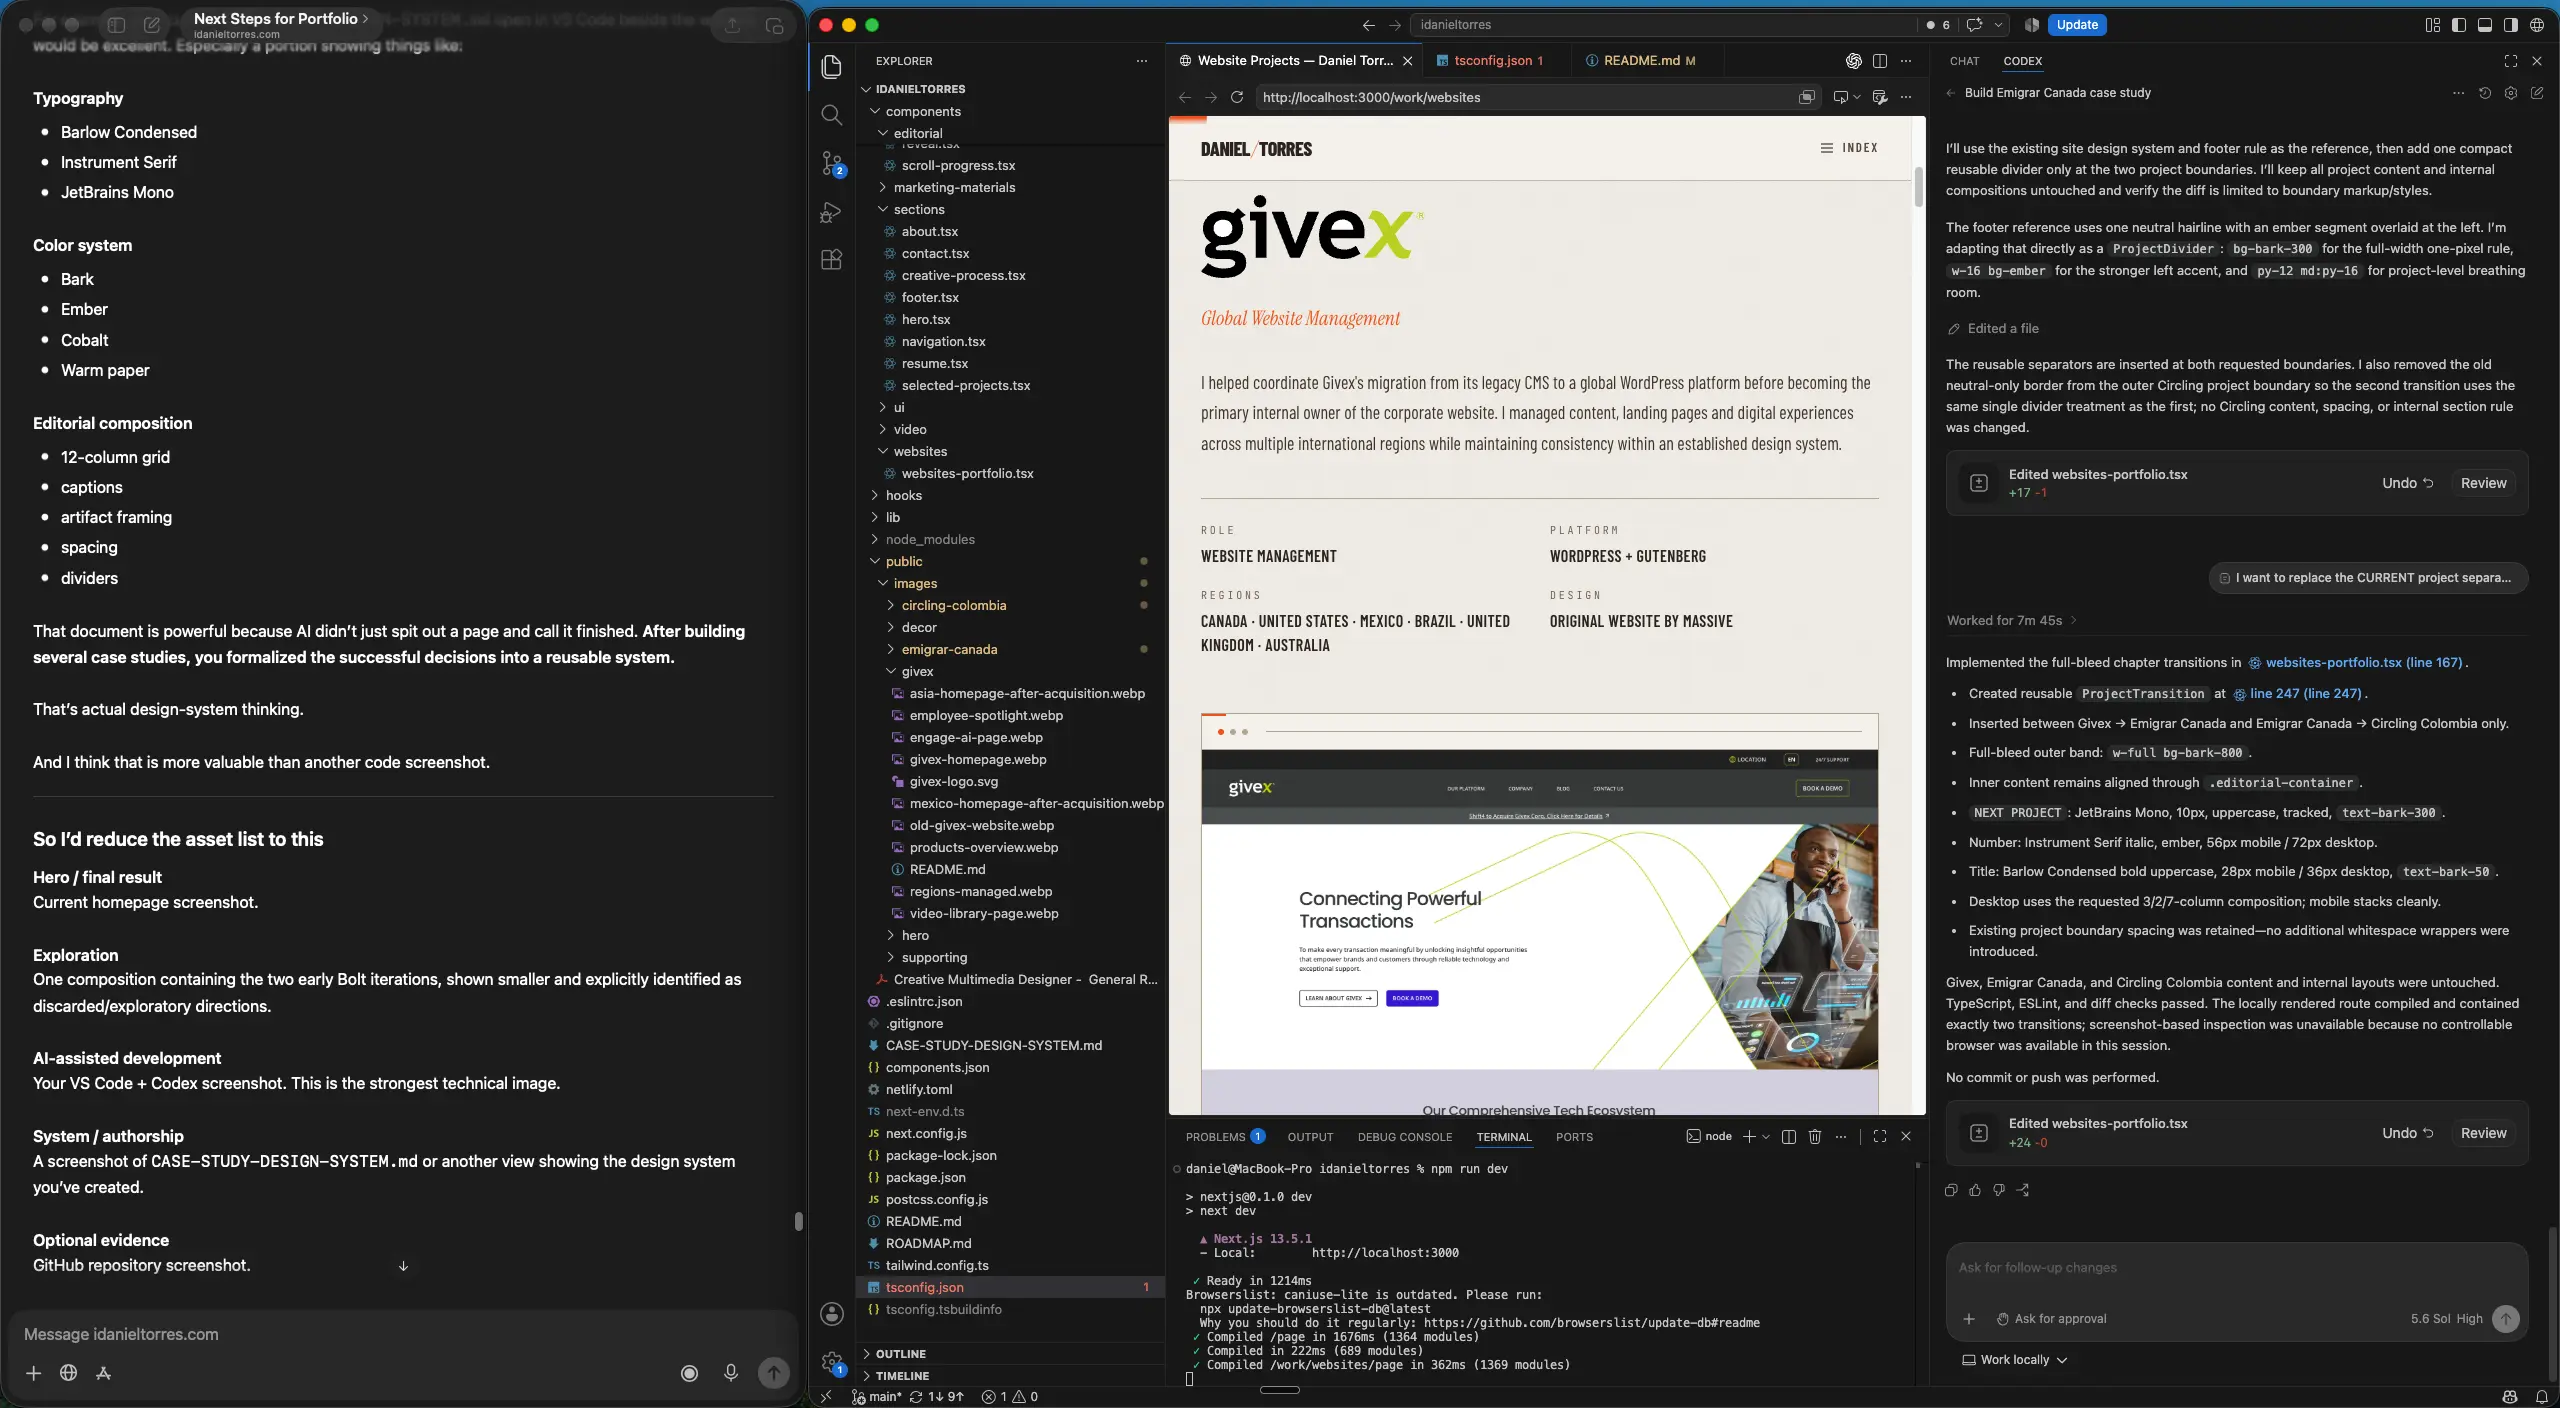
Task: Open Run and Debug view
Action: 831,211
